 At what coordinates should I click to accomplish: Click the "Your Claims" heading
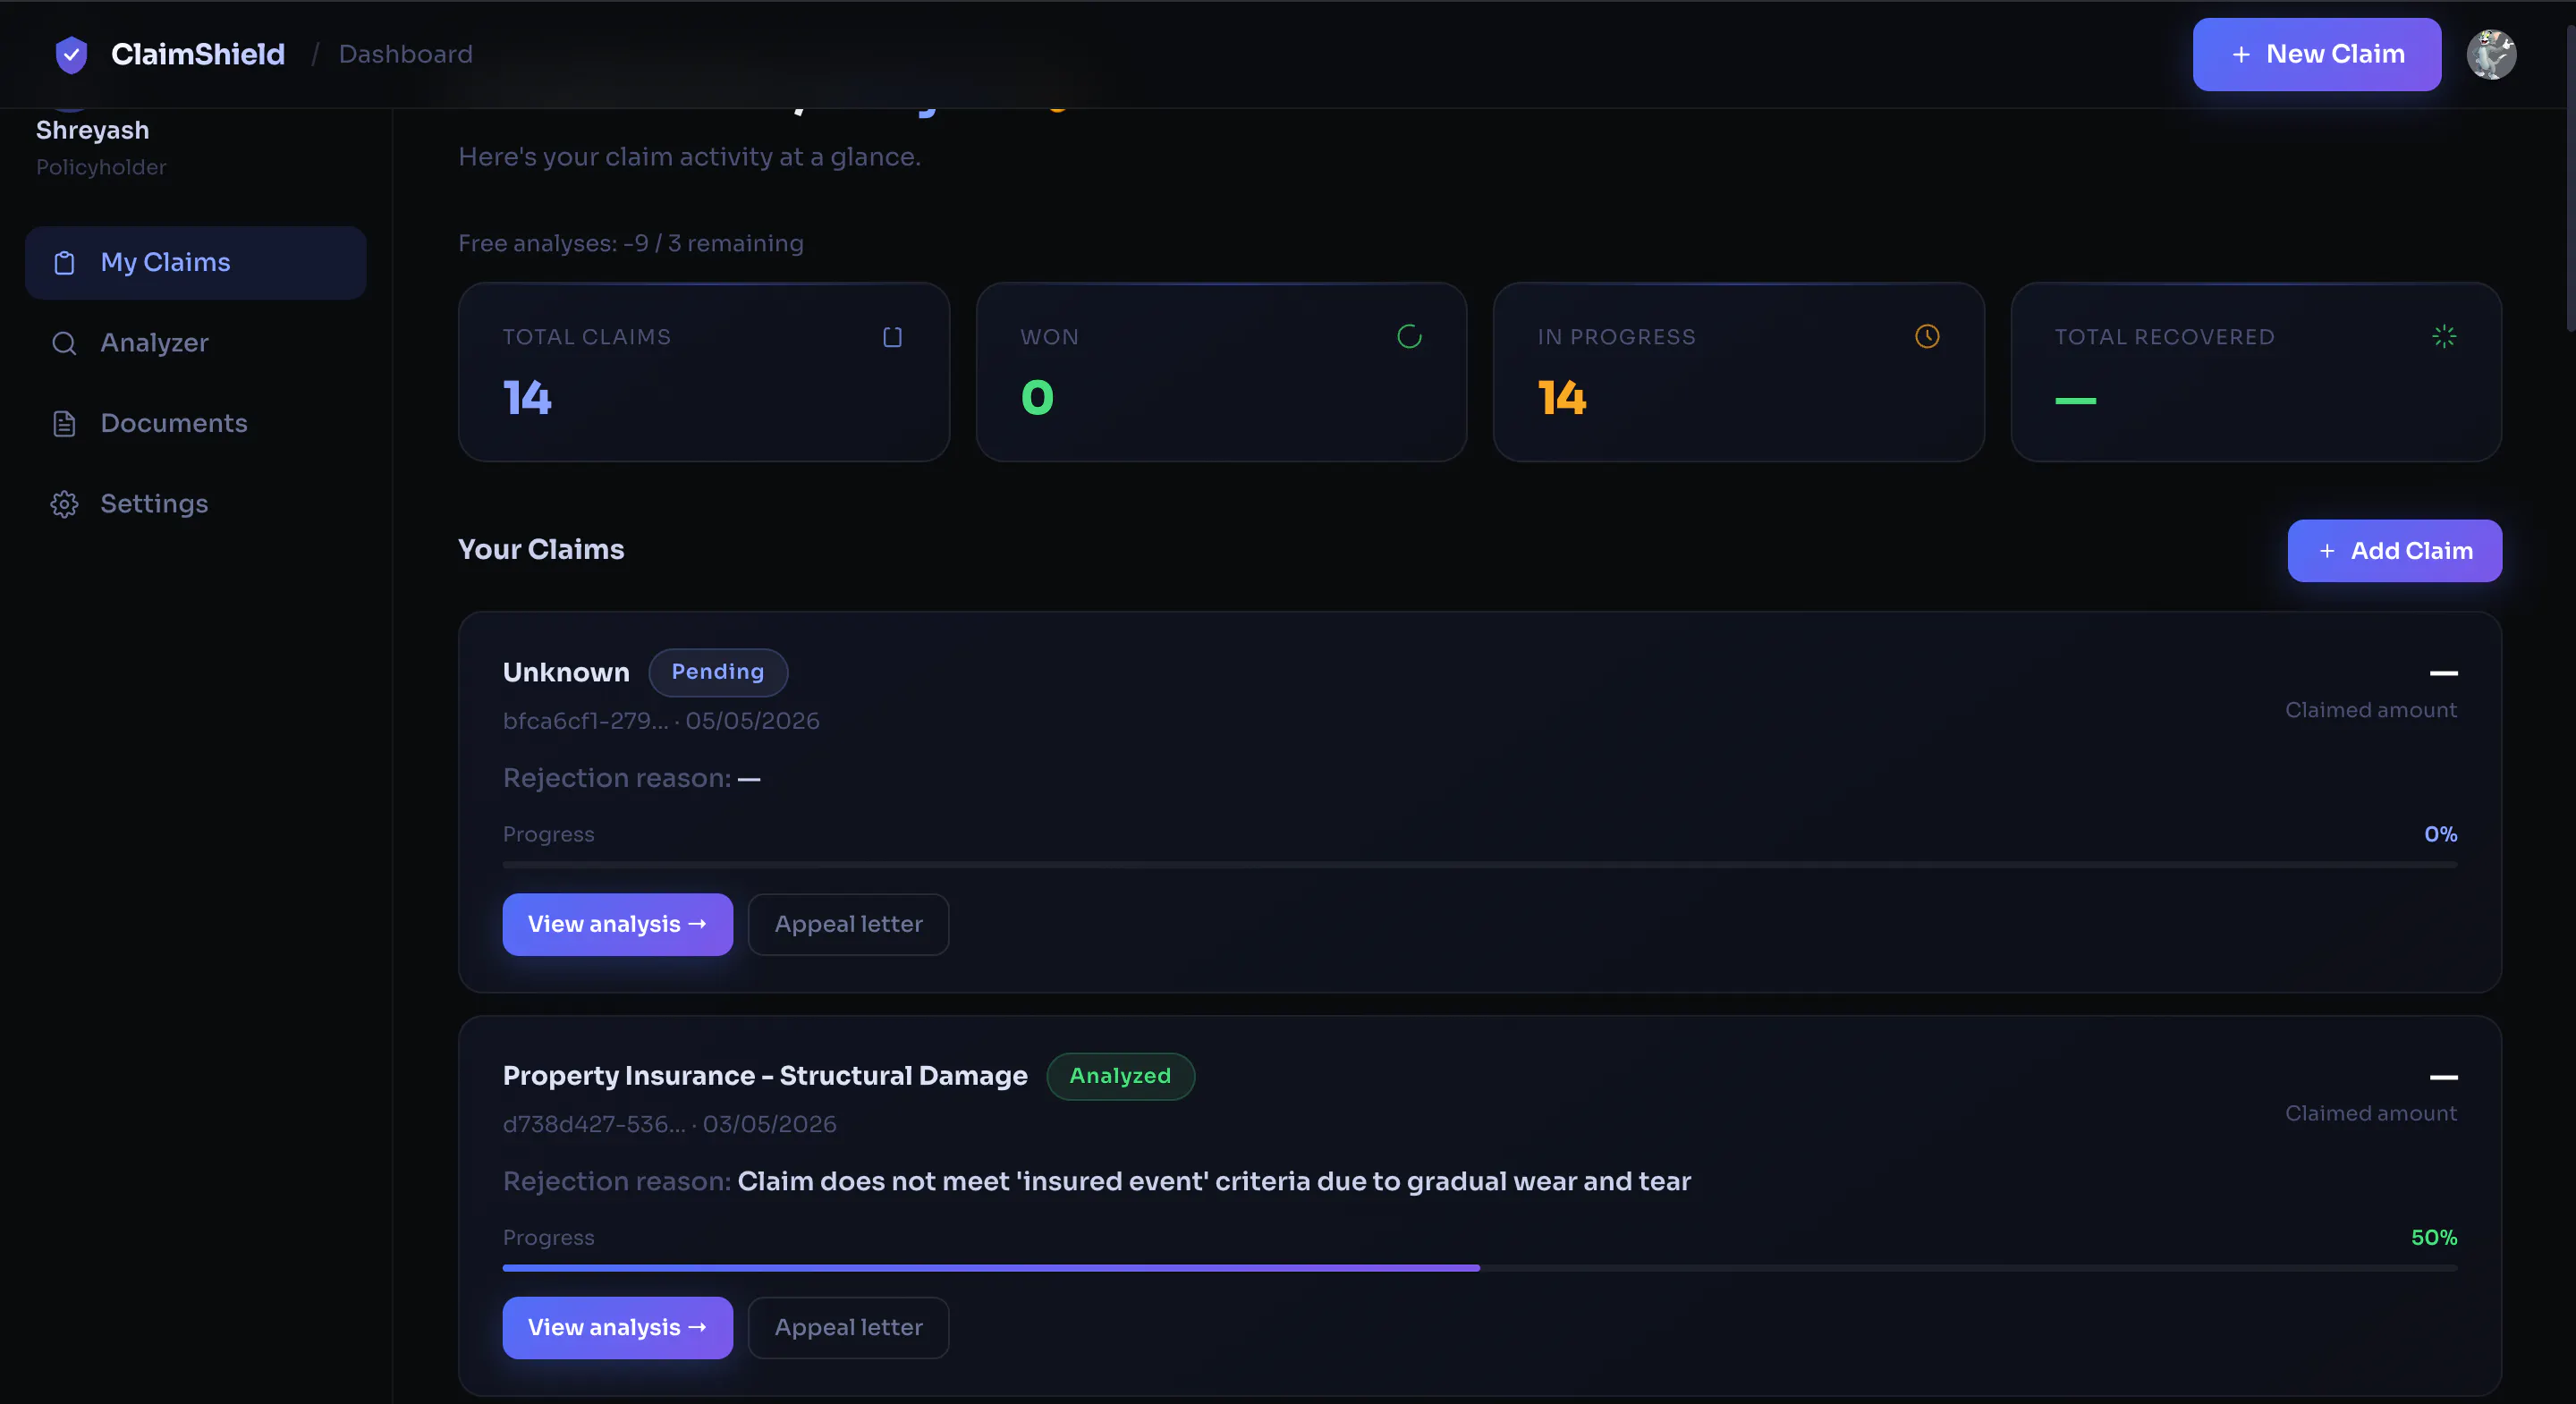click(x=541, y=550)
